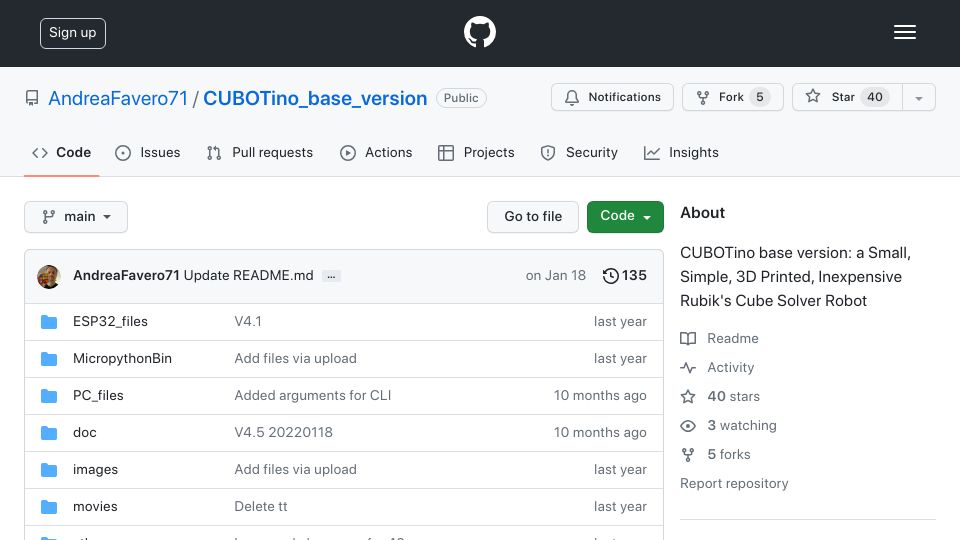
Task: Click 'Add files via upload' in MicropythonBin row
Action: point(296,359)
